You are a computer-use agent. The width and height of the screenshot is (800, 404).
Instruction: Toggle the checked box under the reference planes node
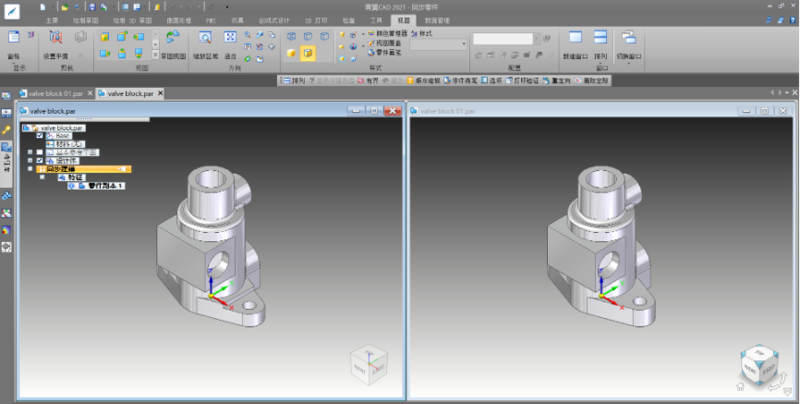tap(40, 160)
